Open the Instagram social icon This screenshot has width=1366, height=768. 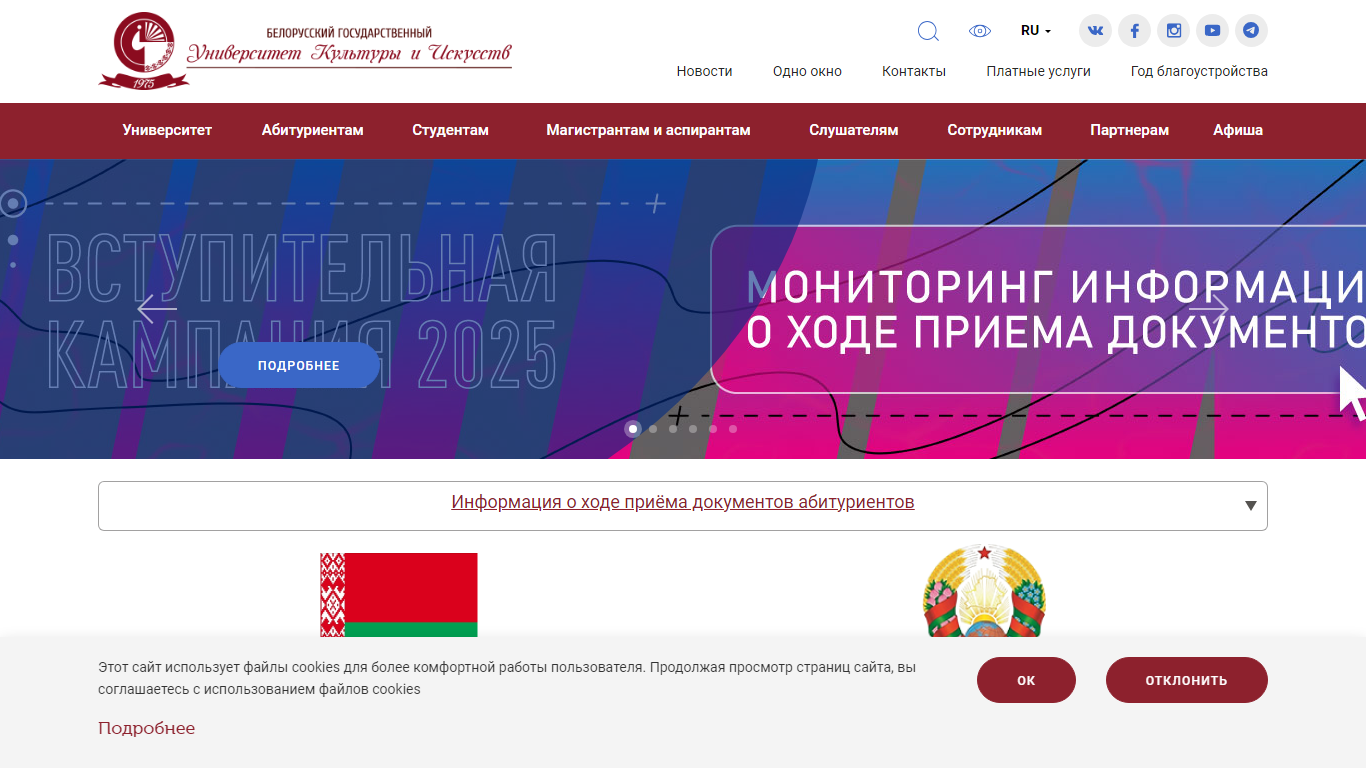click(1174, 31)
